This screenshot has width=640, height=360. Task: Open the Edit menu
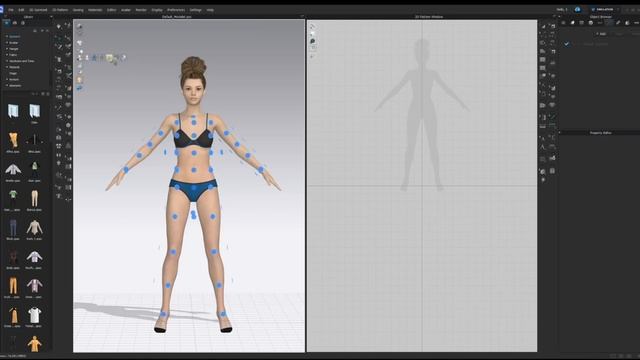click(21, 10)
